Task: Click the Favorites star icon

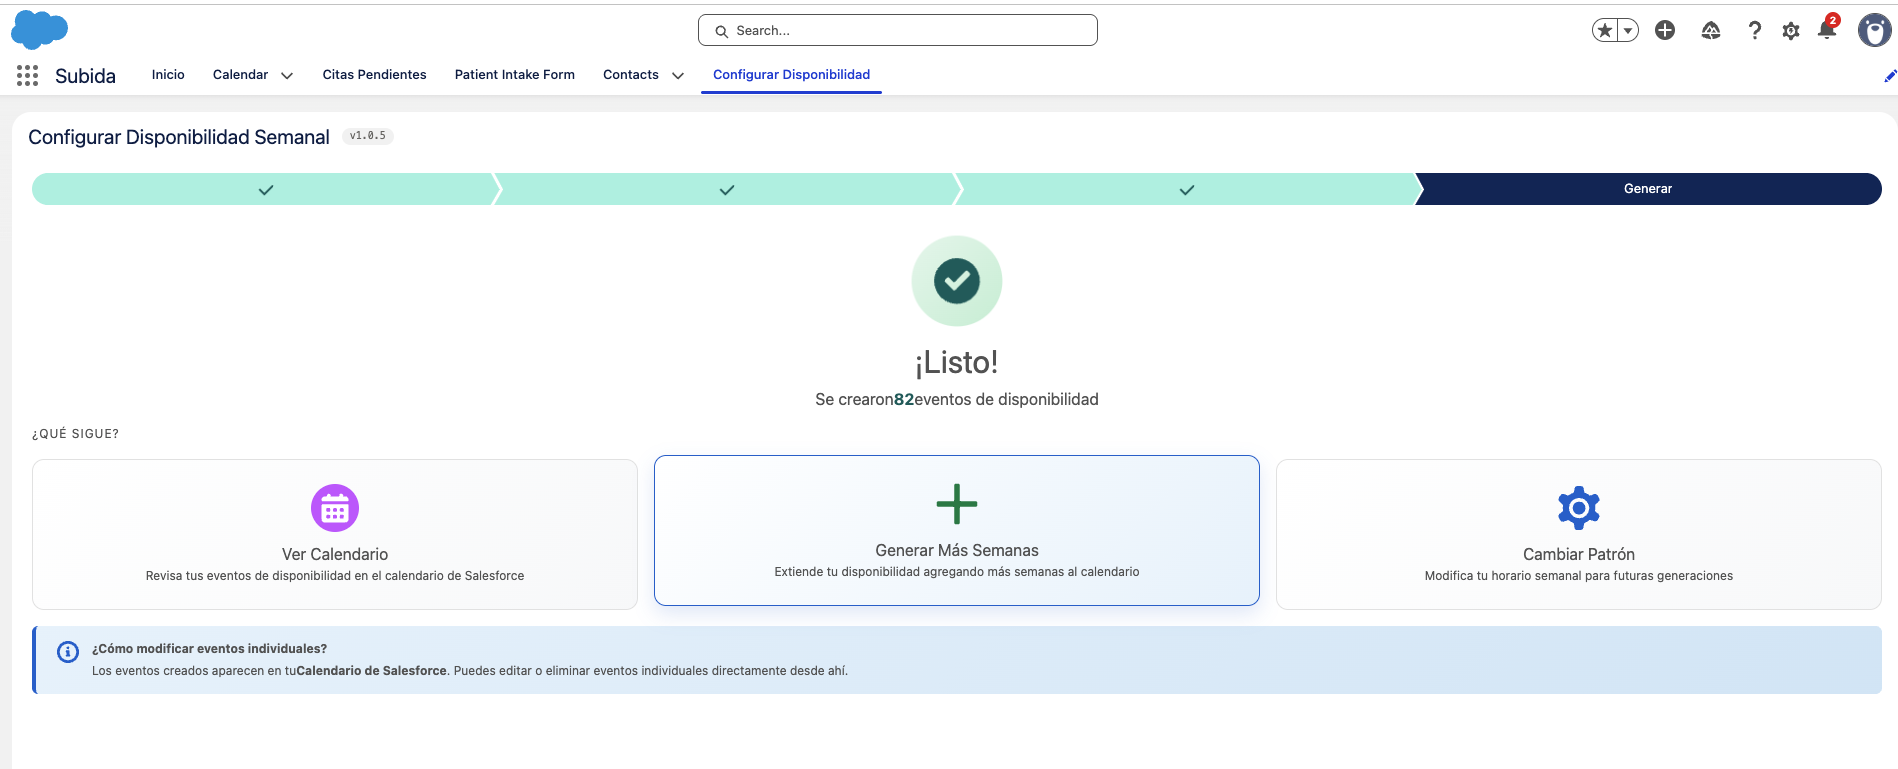Action: 1605,30
